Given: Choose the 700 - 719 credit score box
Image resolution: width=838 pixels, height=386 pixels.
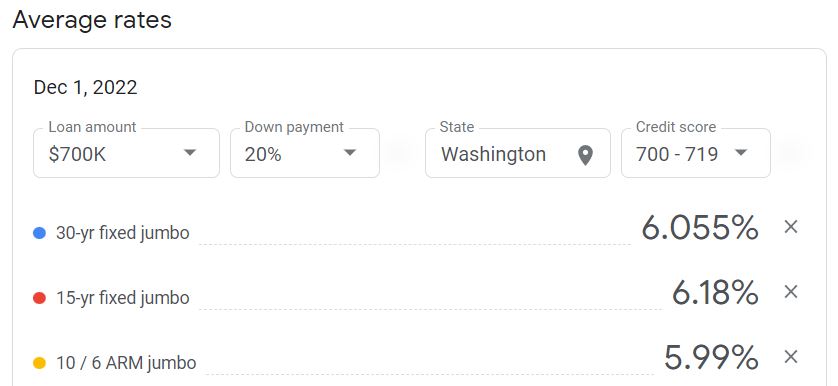Looking at the screenshot, I should coord(696,153).
